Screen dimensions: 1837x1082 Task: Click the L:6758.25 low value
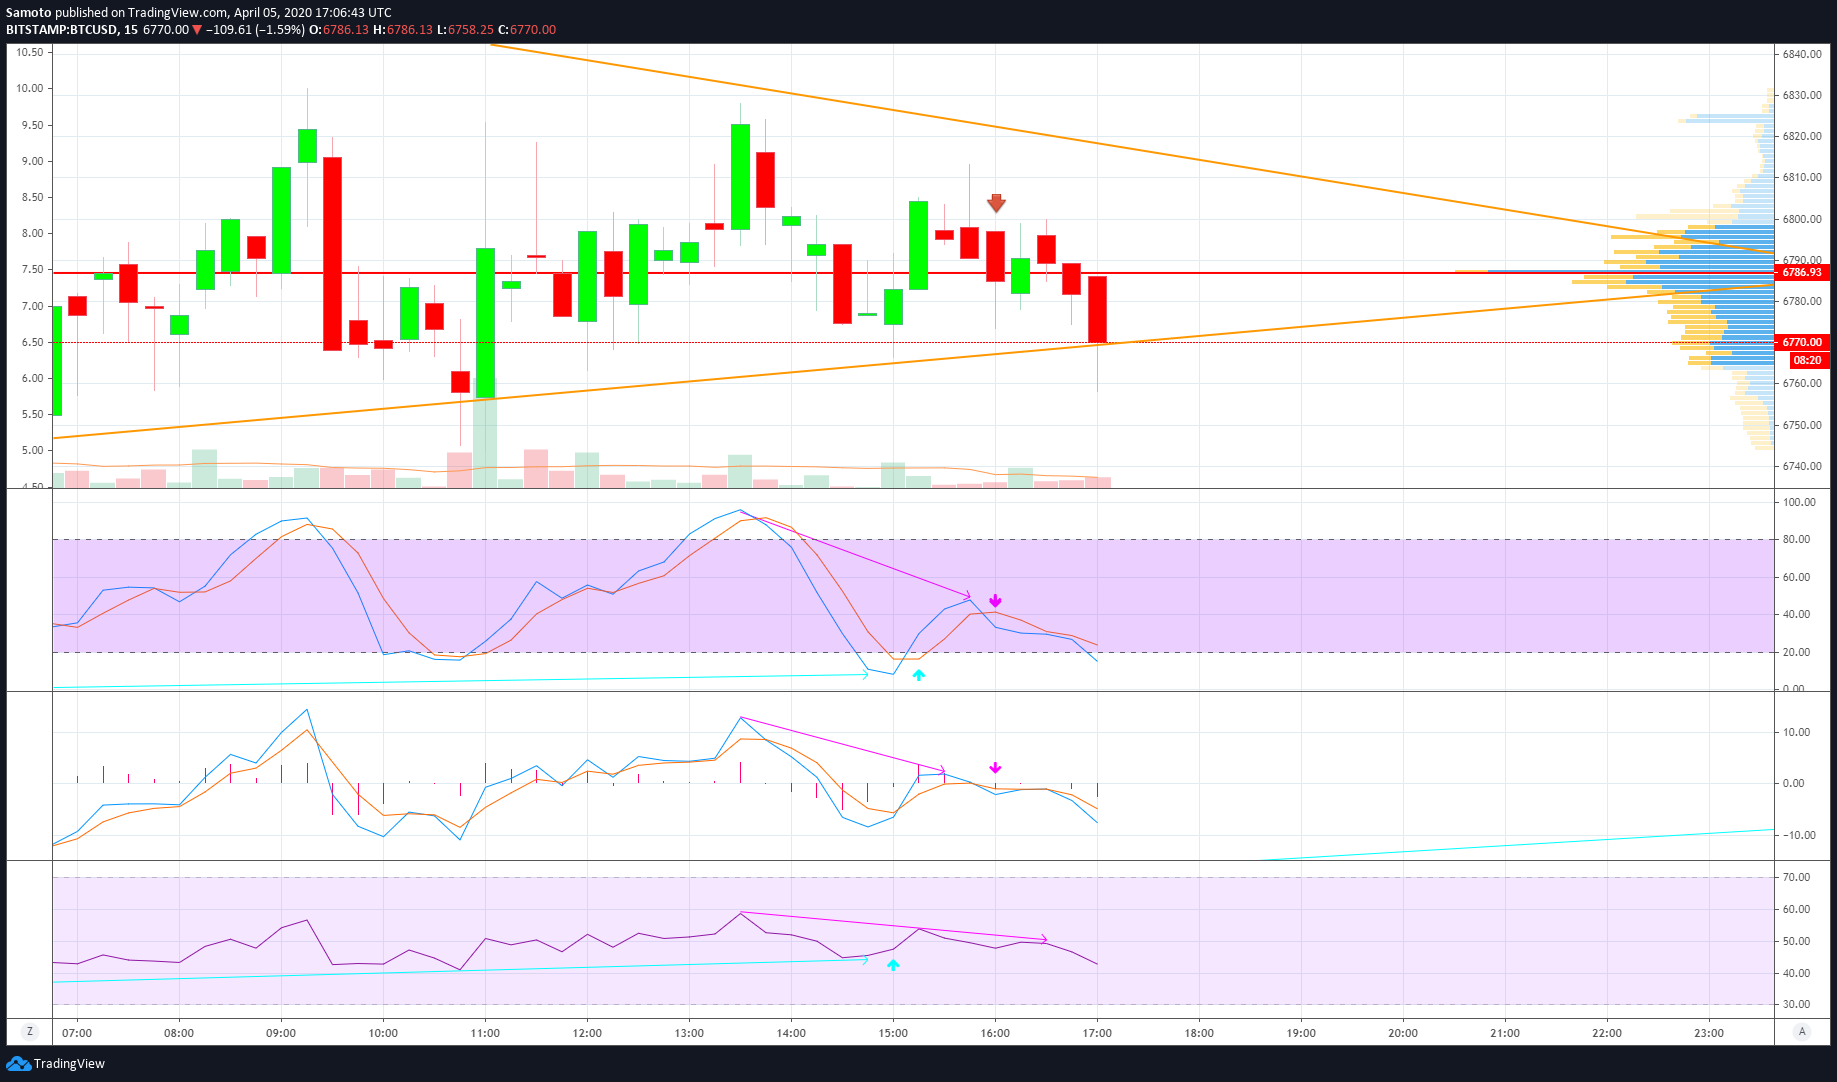465,30
